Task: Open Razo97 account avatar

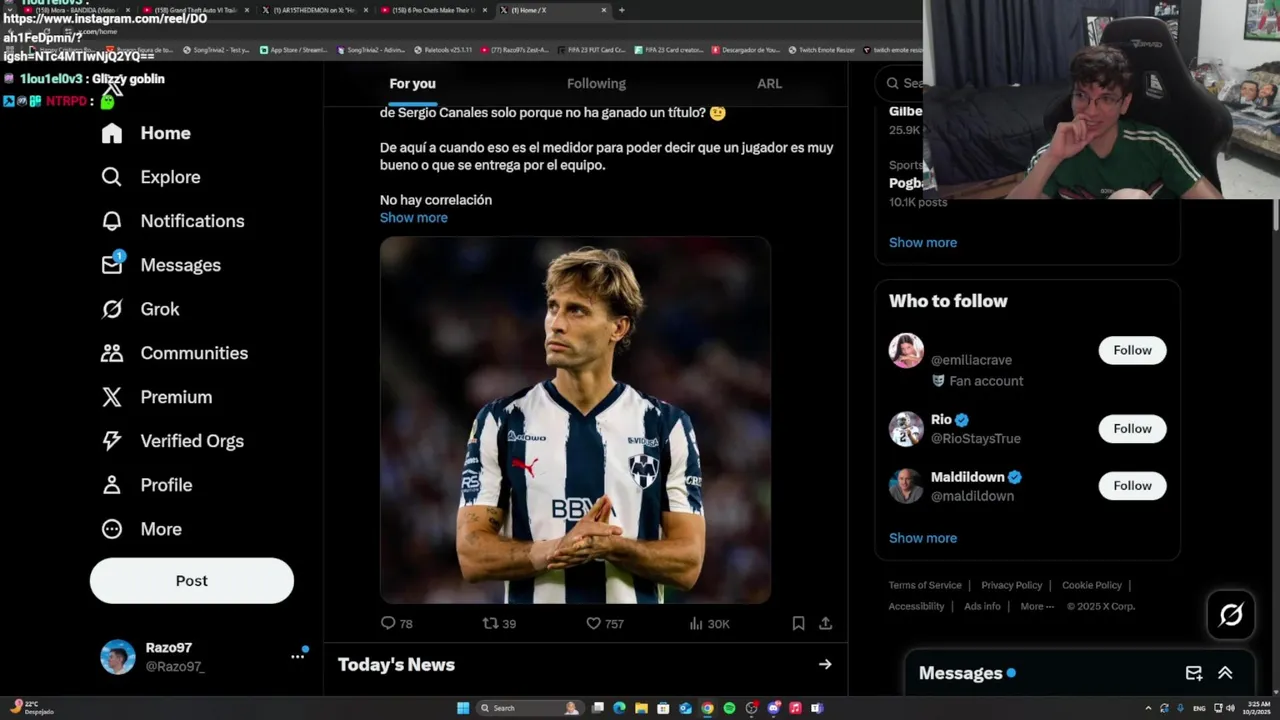Action: tap(118, 657)
